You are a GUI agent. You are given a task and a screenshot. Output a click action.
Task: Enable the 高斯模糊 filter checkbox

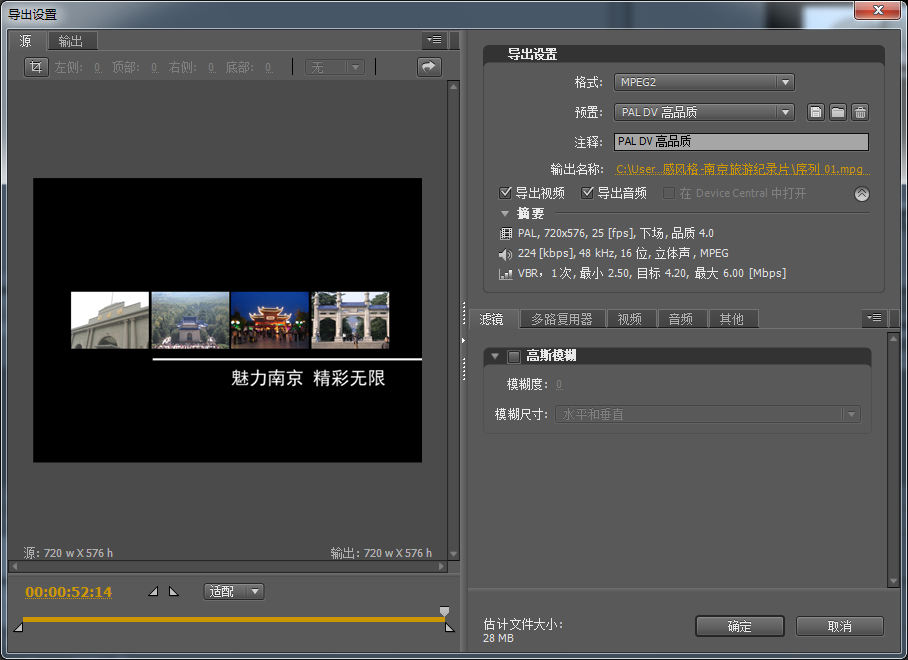point(514,356)
